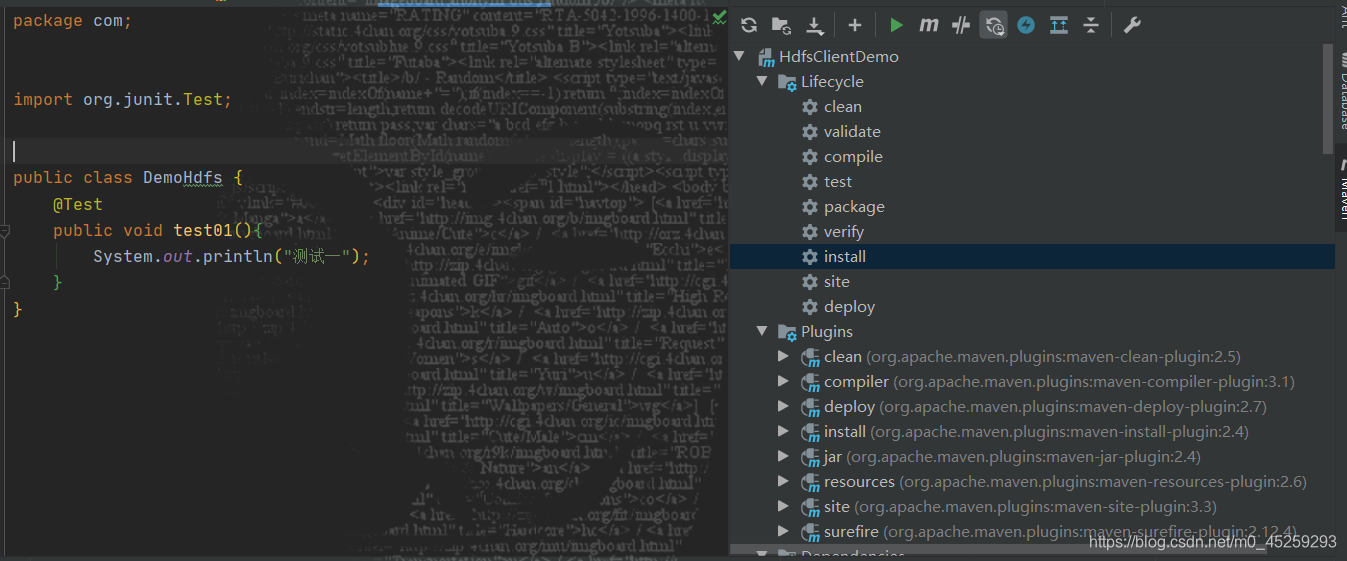Run Maven build with green play icon
This screenshot has height=561, width=1347.
(x=896, y=26)
